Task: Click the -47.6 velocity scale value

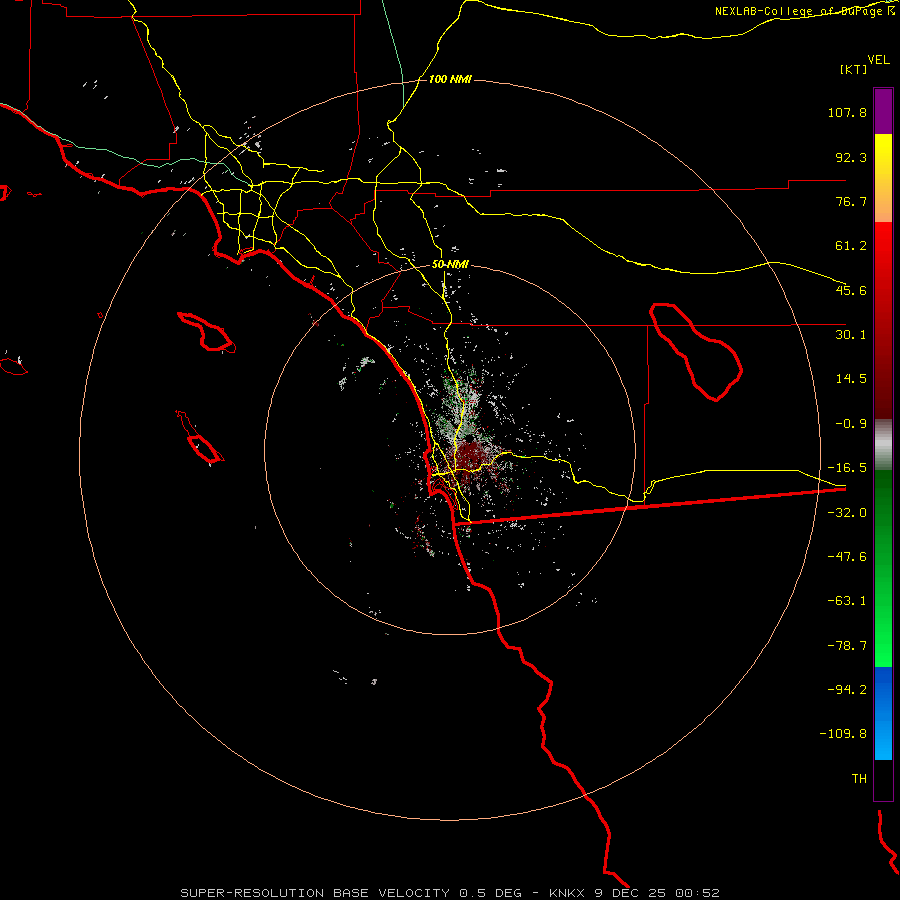Action: point(847,557)
